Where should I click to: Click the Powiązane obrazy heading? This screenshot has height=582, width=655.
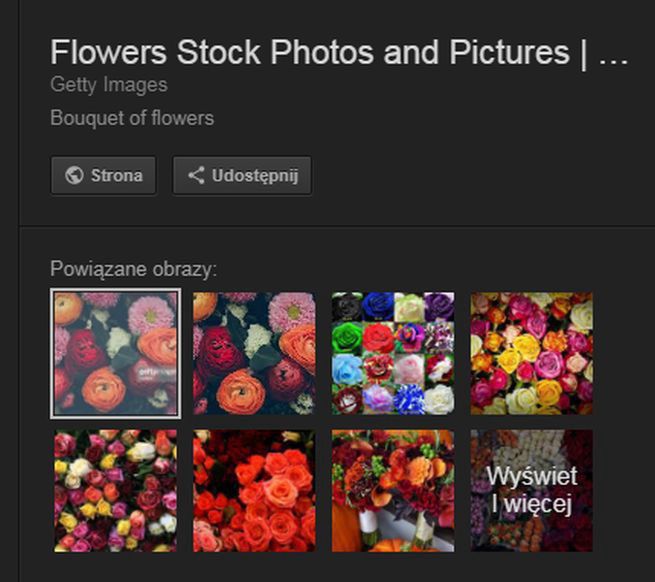pos(133,268)
